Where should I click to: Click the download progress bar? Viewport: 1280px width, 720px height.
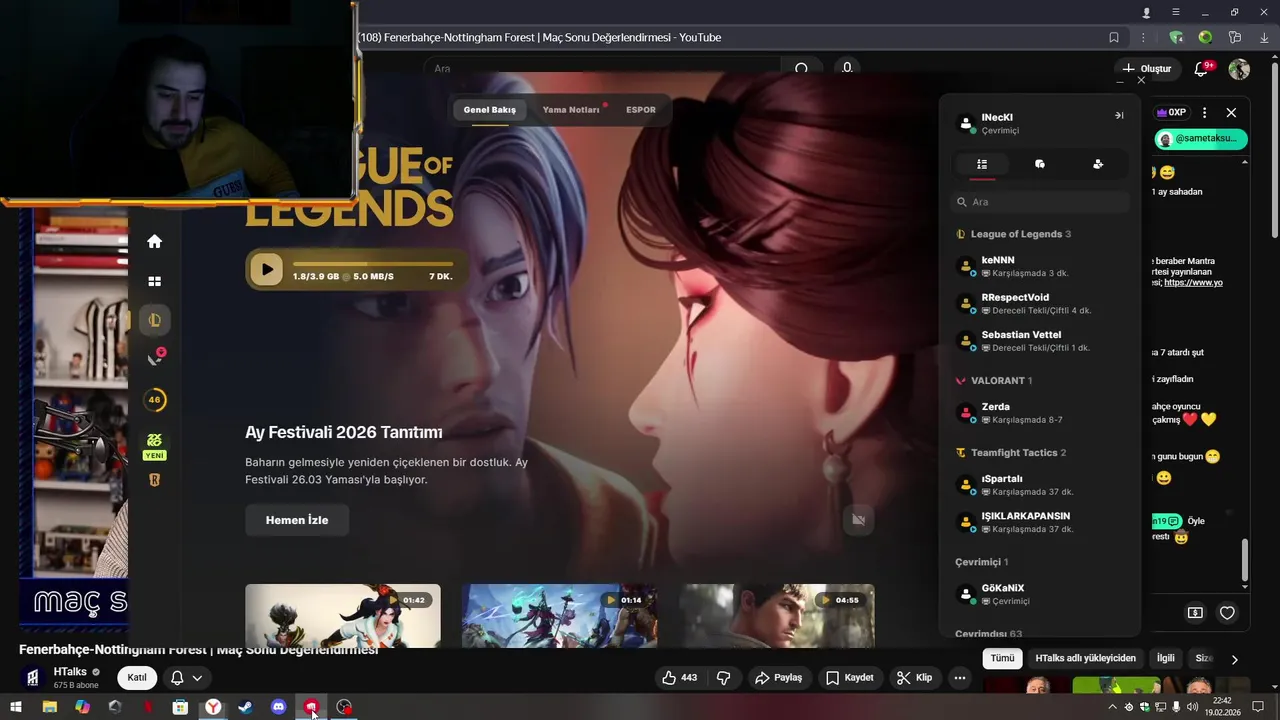pyautogui.click(x=372, y=264)
